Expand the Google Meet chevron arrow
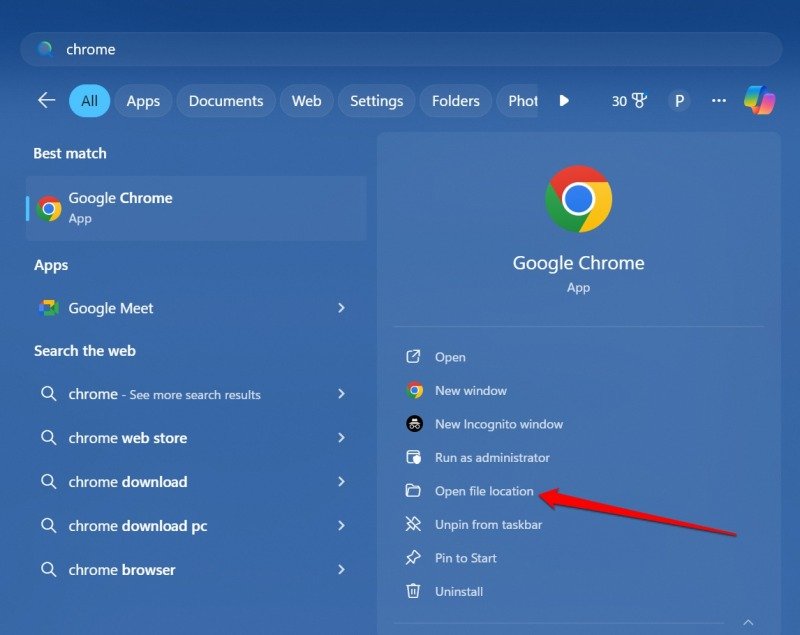Screen dimensions: 800x635 coord(341,308)
